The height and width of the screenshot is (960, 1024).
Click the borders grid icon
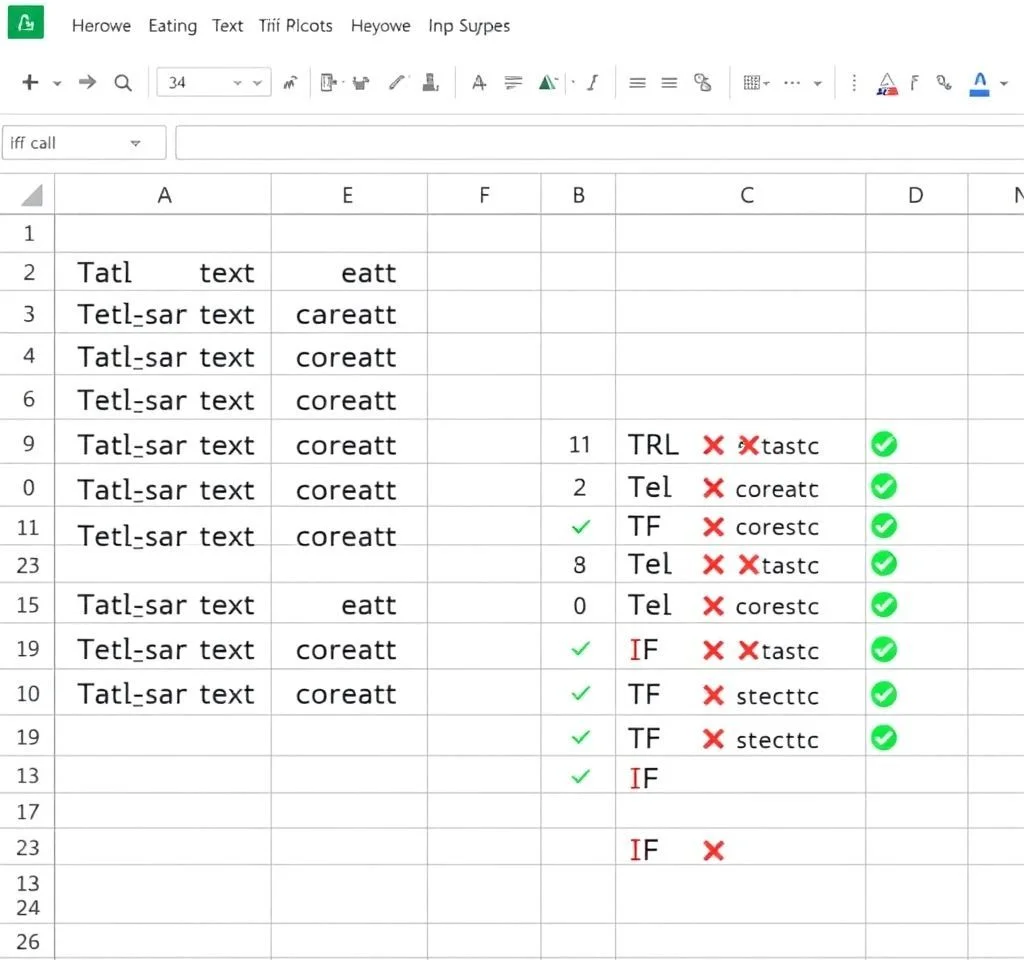754,83
